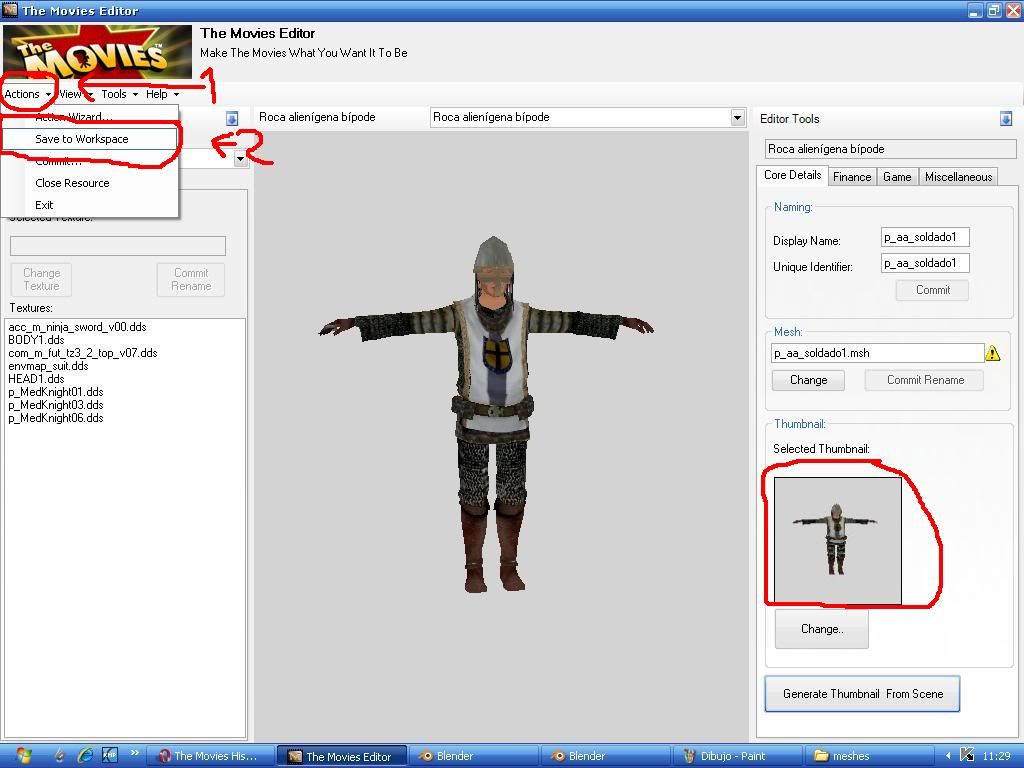Select com_m_fut_tz3_2_top_v07.dds texture
This screenshot has height=768, width=1024.
(83, 353)
